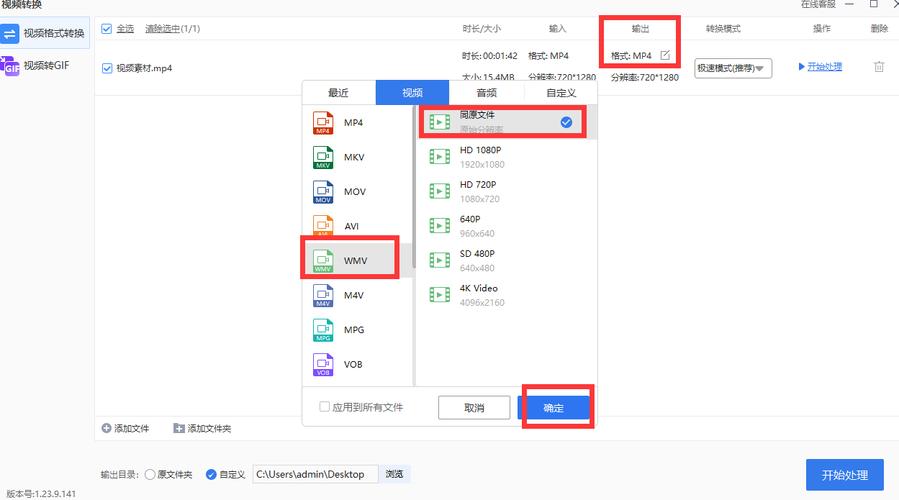This screenshot has width=899, height=500.
Task: Enable 应用到所有文件 checkbox
Action: pos(324,407)
